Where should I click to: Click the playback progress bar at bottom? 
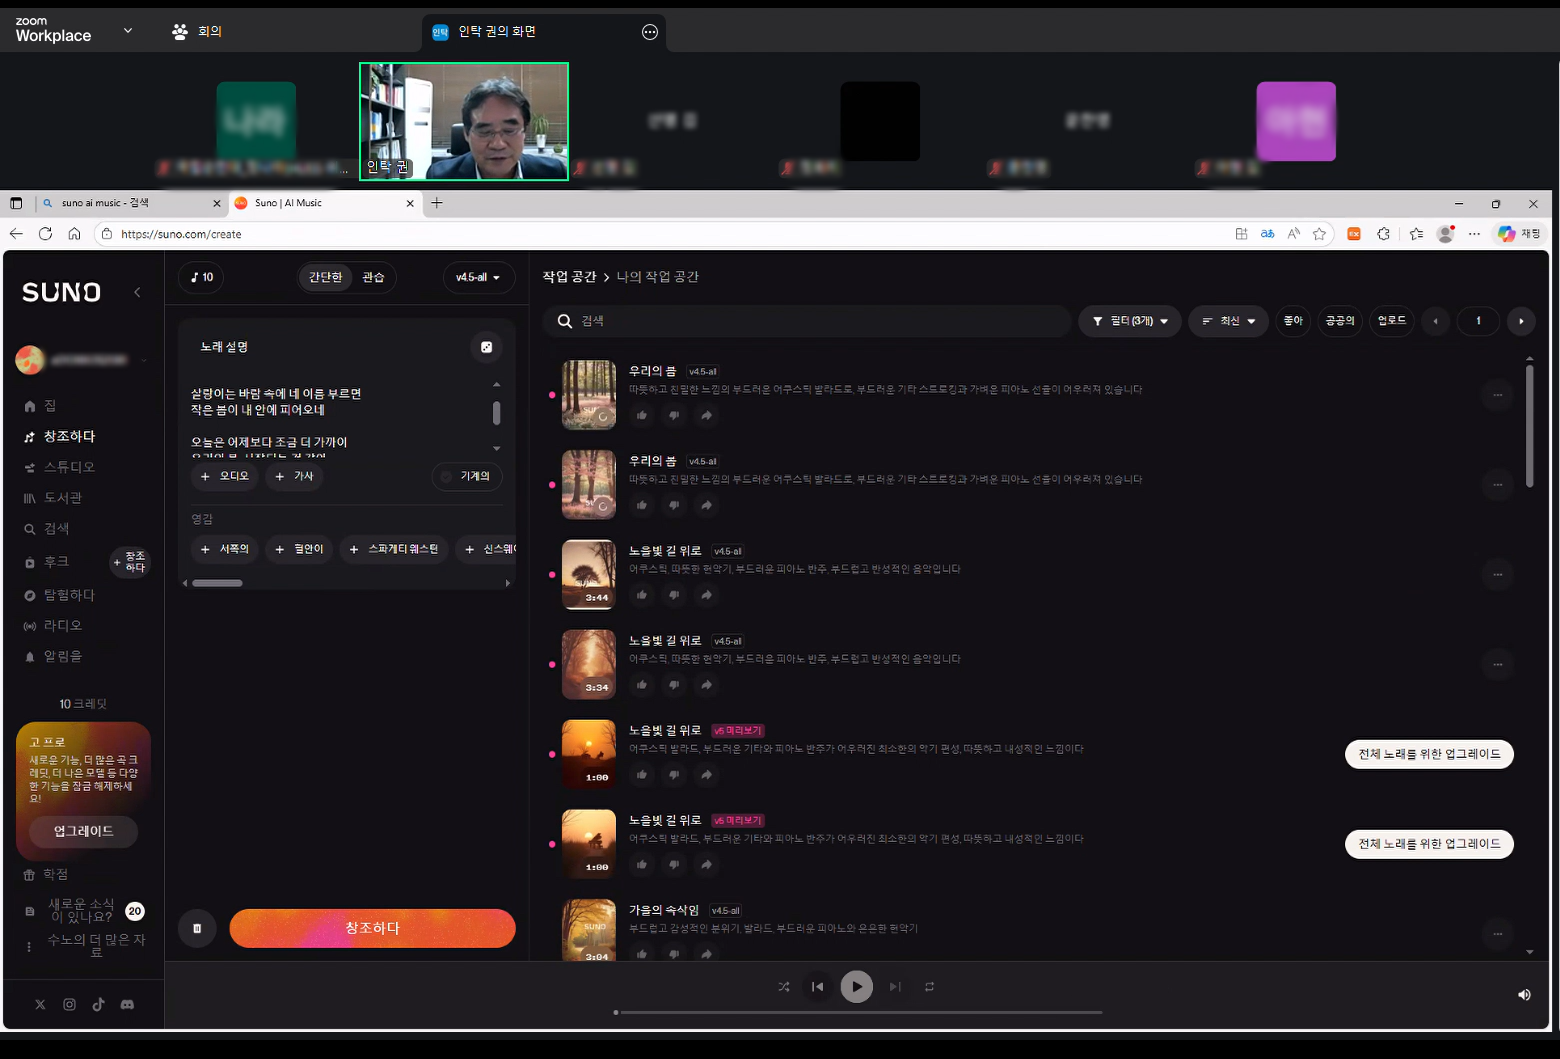(x=858, y=1012)
